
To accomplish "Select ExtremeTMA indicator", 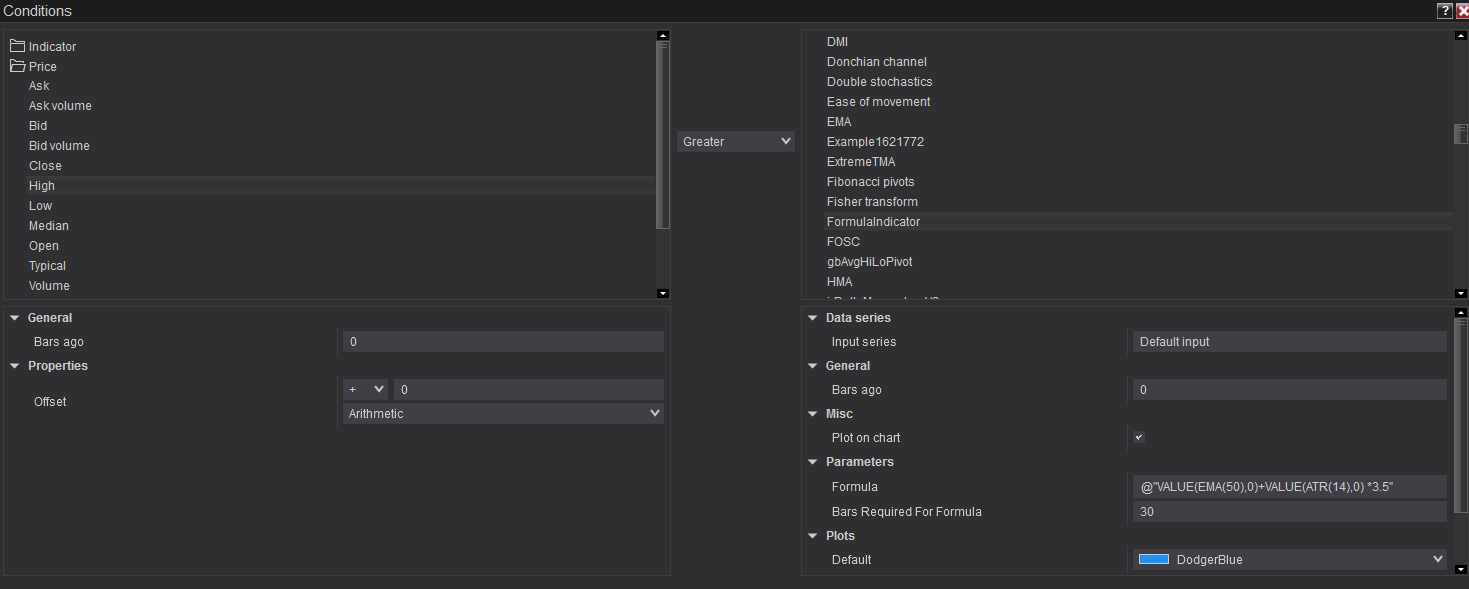I will pos(861,162).
